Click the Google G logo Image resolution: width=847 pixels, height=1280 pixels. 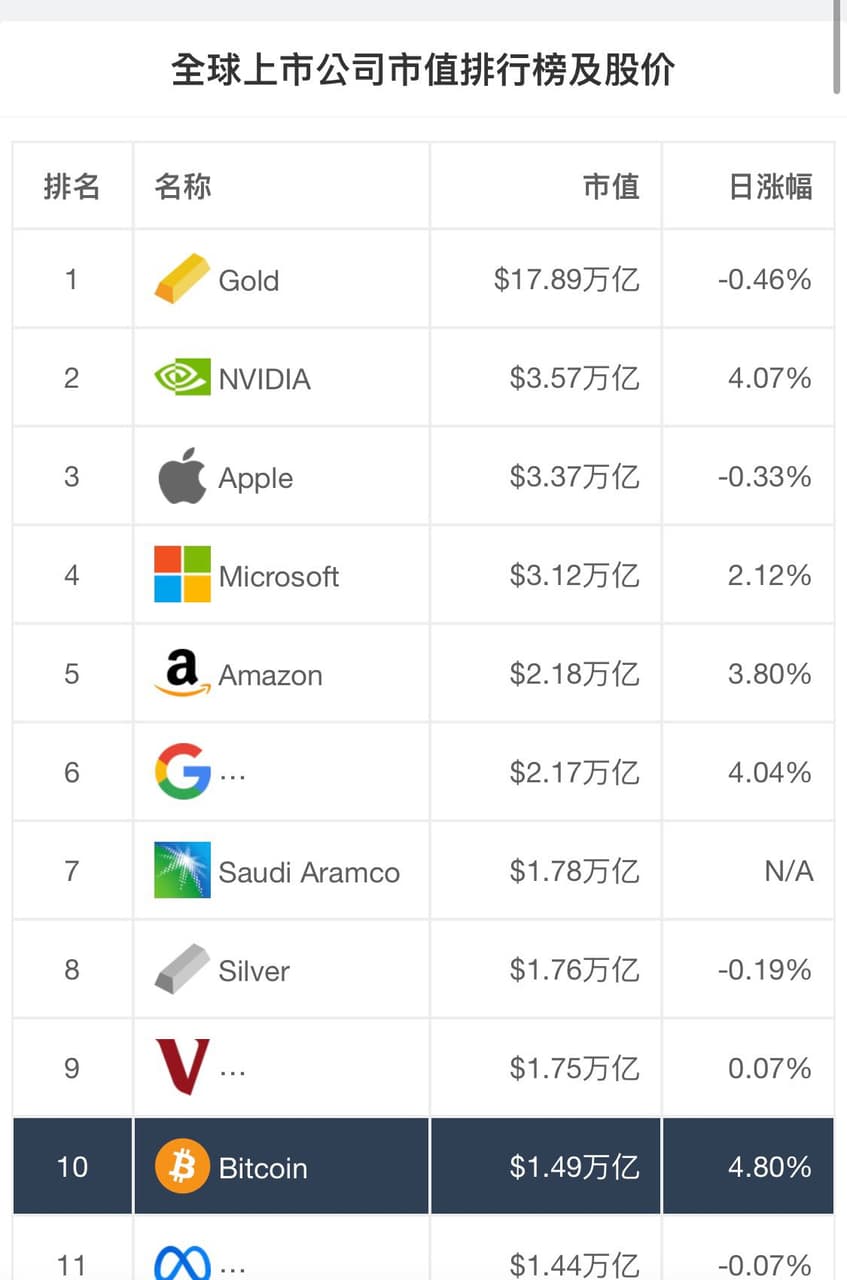182,772
